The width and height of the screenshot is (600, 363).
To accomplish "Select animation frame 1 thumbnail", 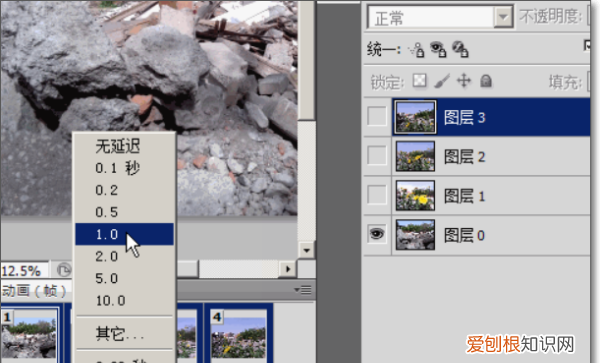I will pos(29,334).
